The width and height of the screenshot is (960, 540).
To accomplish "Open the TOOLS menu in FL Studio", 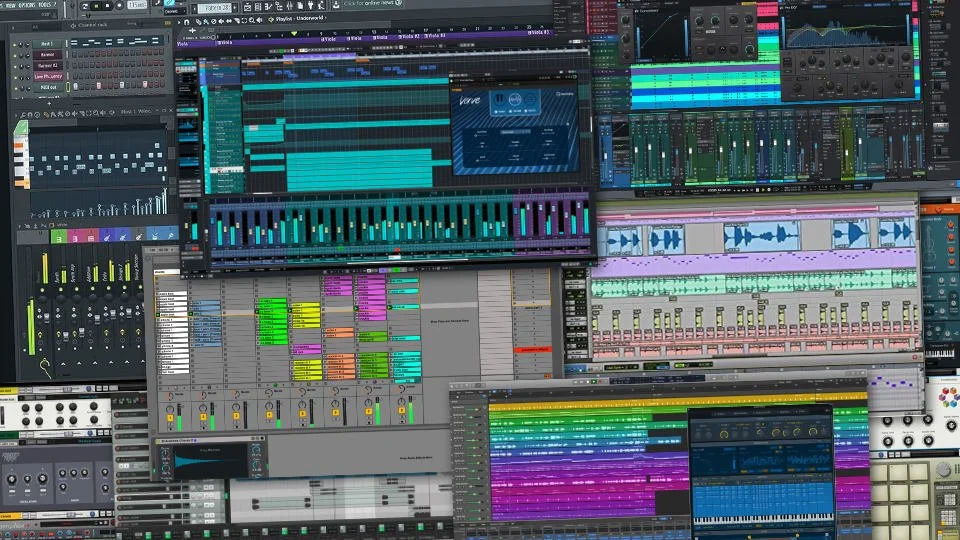I will coord(45,5).
